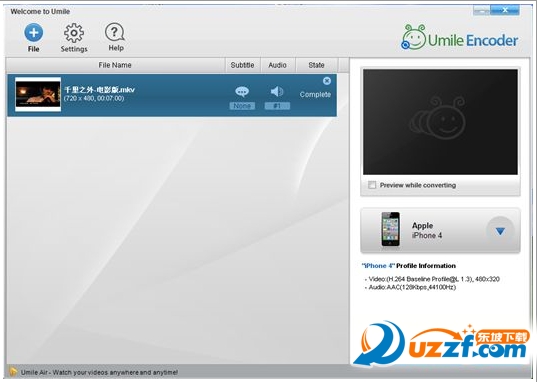Open the subtitle None selector
The height and width of the screenshot is (382, 537).
(x=242, y=106)
